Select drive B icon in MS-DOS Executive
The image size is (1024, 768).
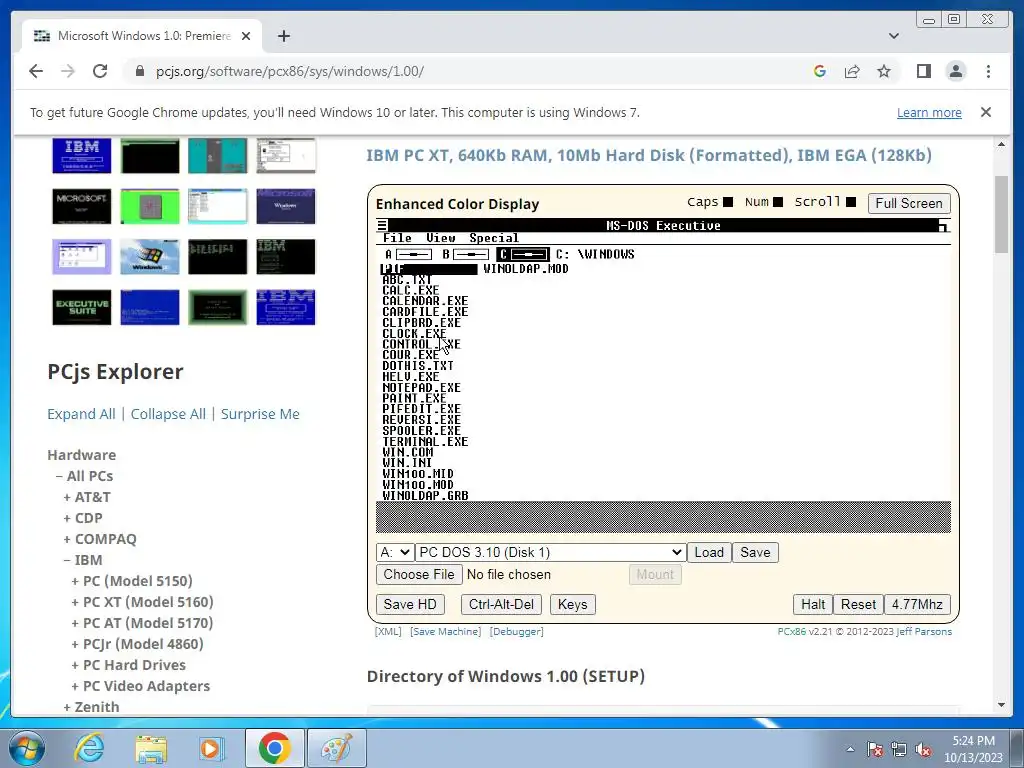(x=465, y=254)
